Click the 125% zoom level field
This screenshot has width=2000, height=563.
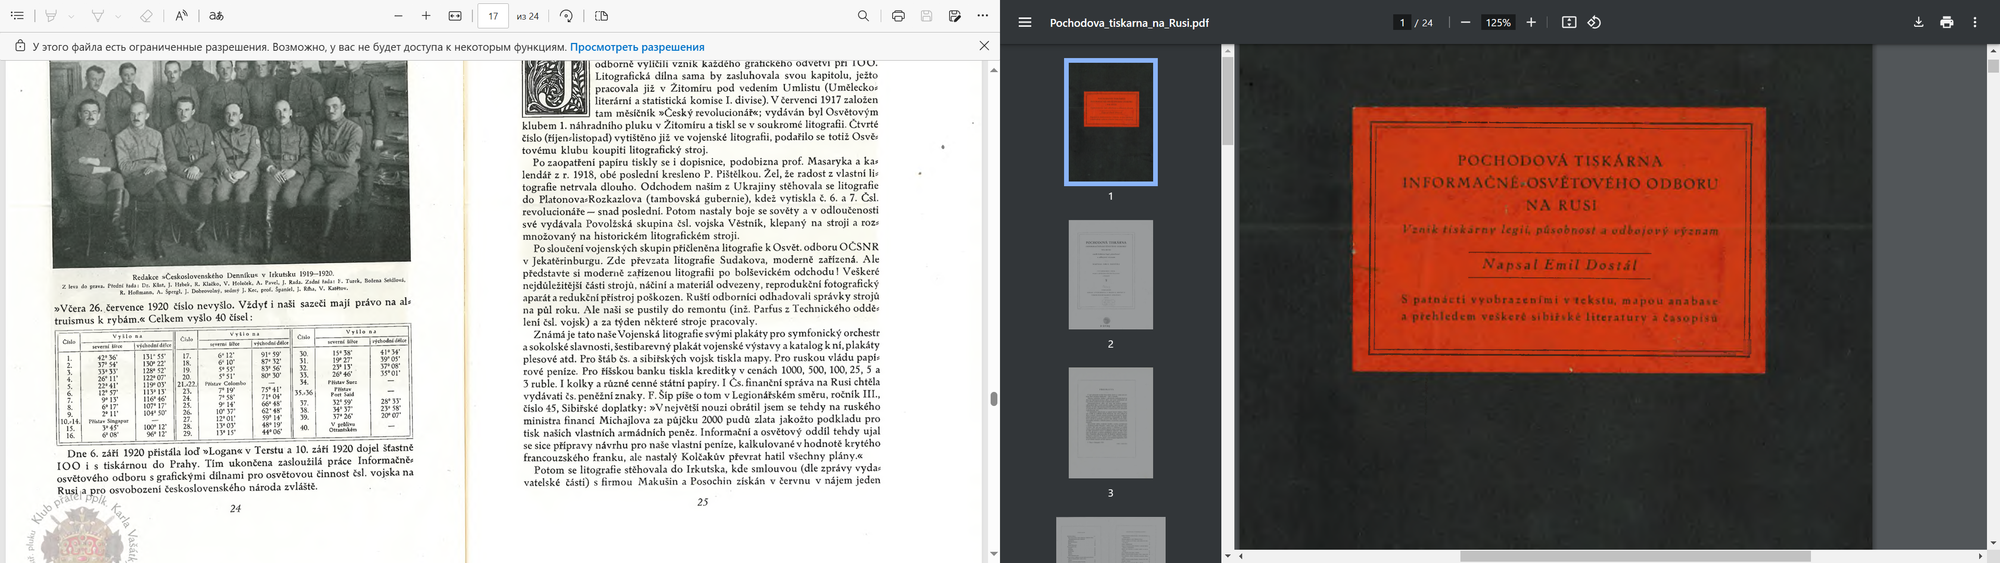pos(1498,22)
